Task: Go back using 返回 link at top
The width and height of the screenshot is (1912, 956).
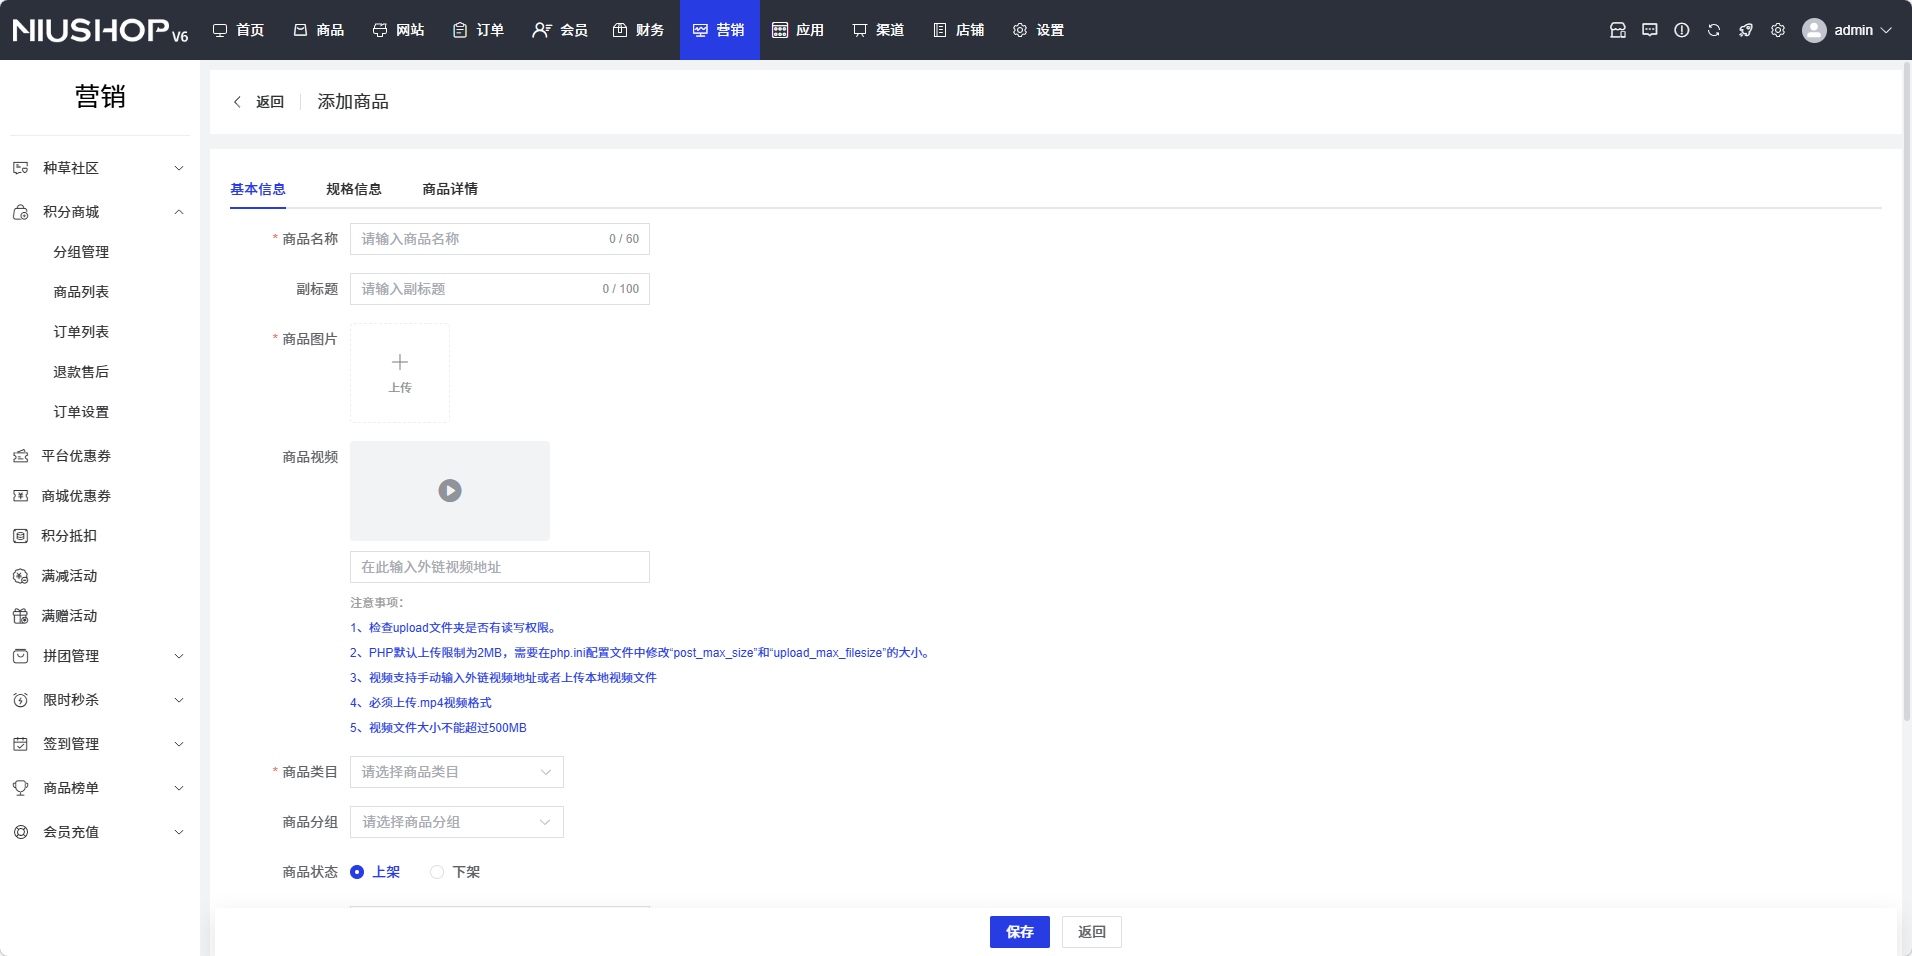Action: tap(260, 102)
